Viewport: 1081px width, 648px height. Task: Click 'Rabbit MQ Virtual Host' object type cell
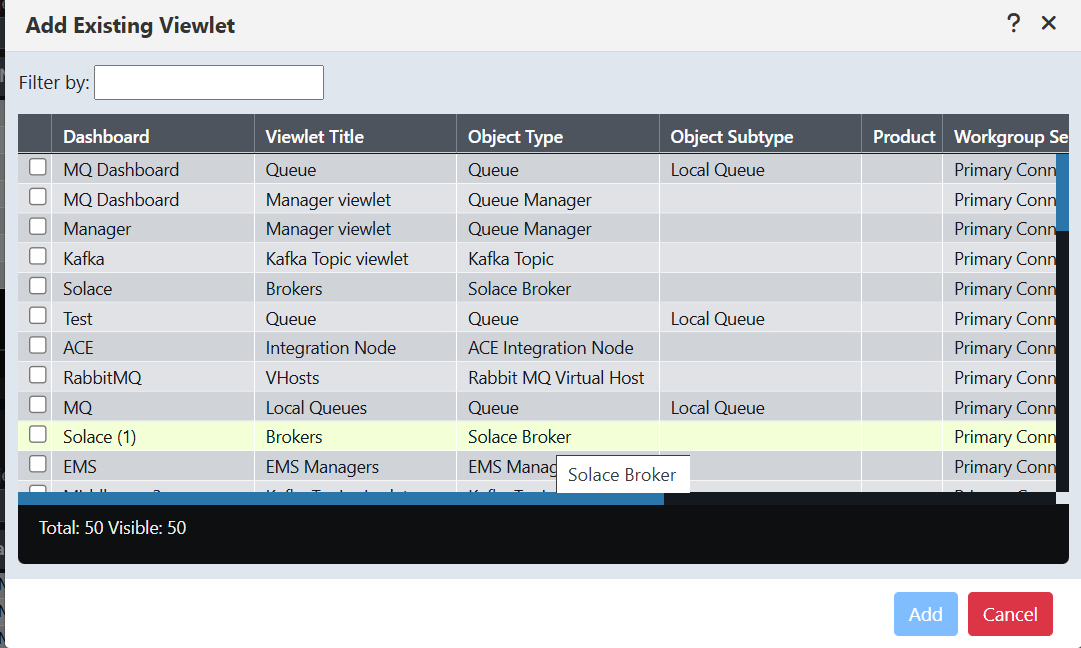point(558,378)
